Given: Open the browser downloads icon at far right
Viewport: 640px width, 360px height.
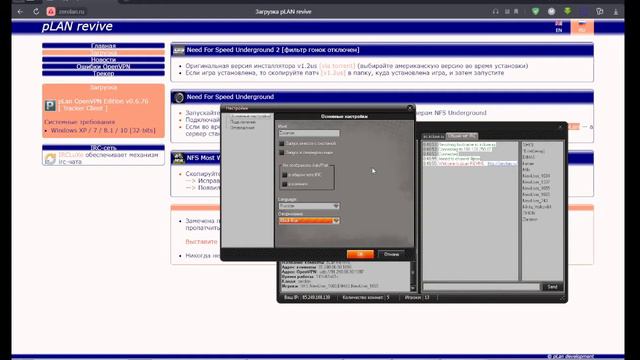Looking at the screenshot, I should pyautogui.click(x=616, y=12).
